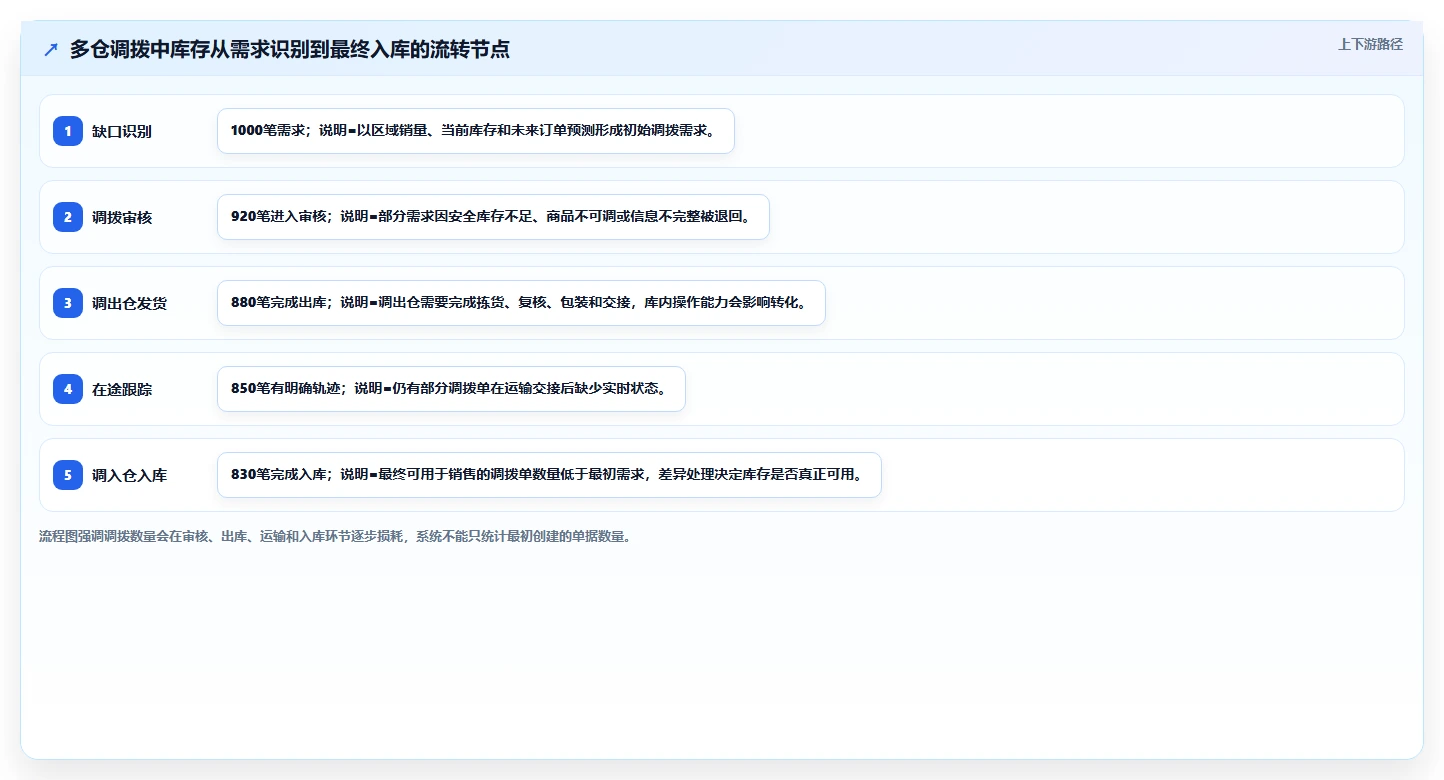Screen dimensions: 1444x780
Task: Click the 上下游路径 label in the header
Action: [1370, 44]
